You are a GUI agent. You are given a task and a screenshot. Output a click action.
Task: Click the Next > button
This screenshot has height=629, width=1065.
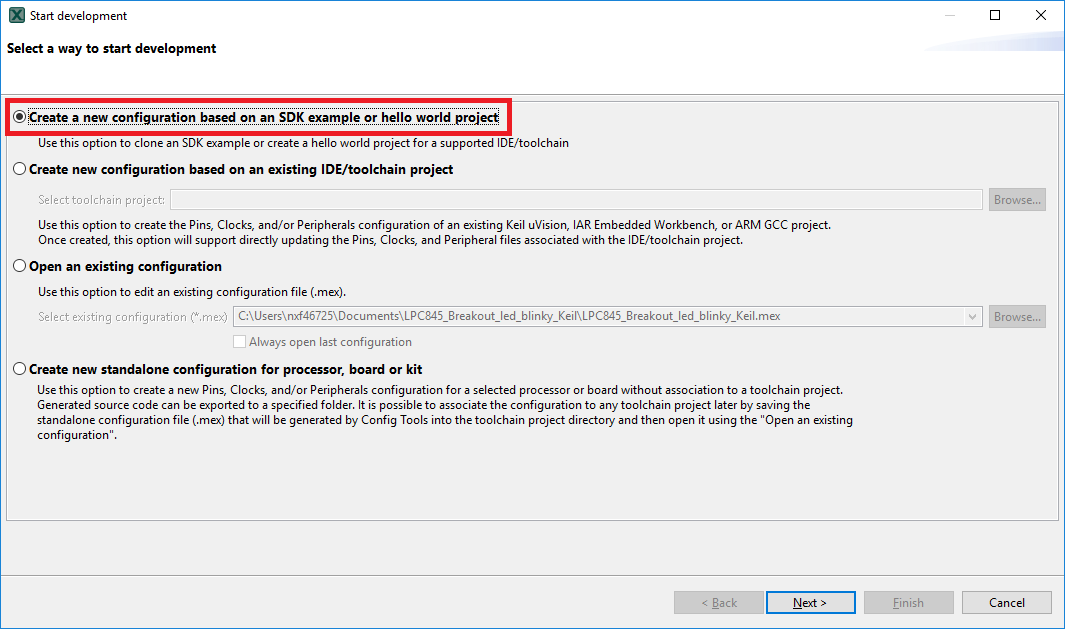(x=810, y=603)
